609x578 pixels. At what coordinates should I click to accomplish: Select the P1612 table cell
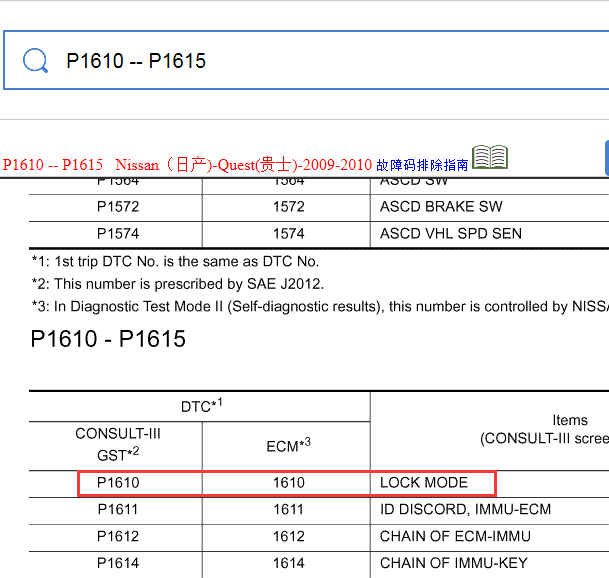pos(118,536)
